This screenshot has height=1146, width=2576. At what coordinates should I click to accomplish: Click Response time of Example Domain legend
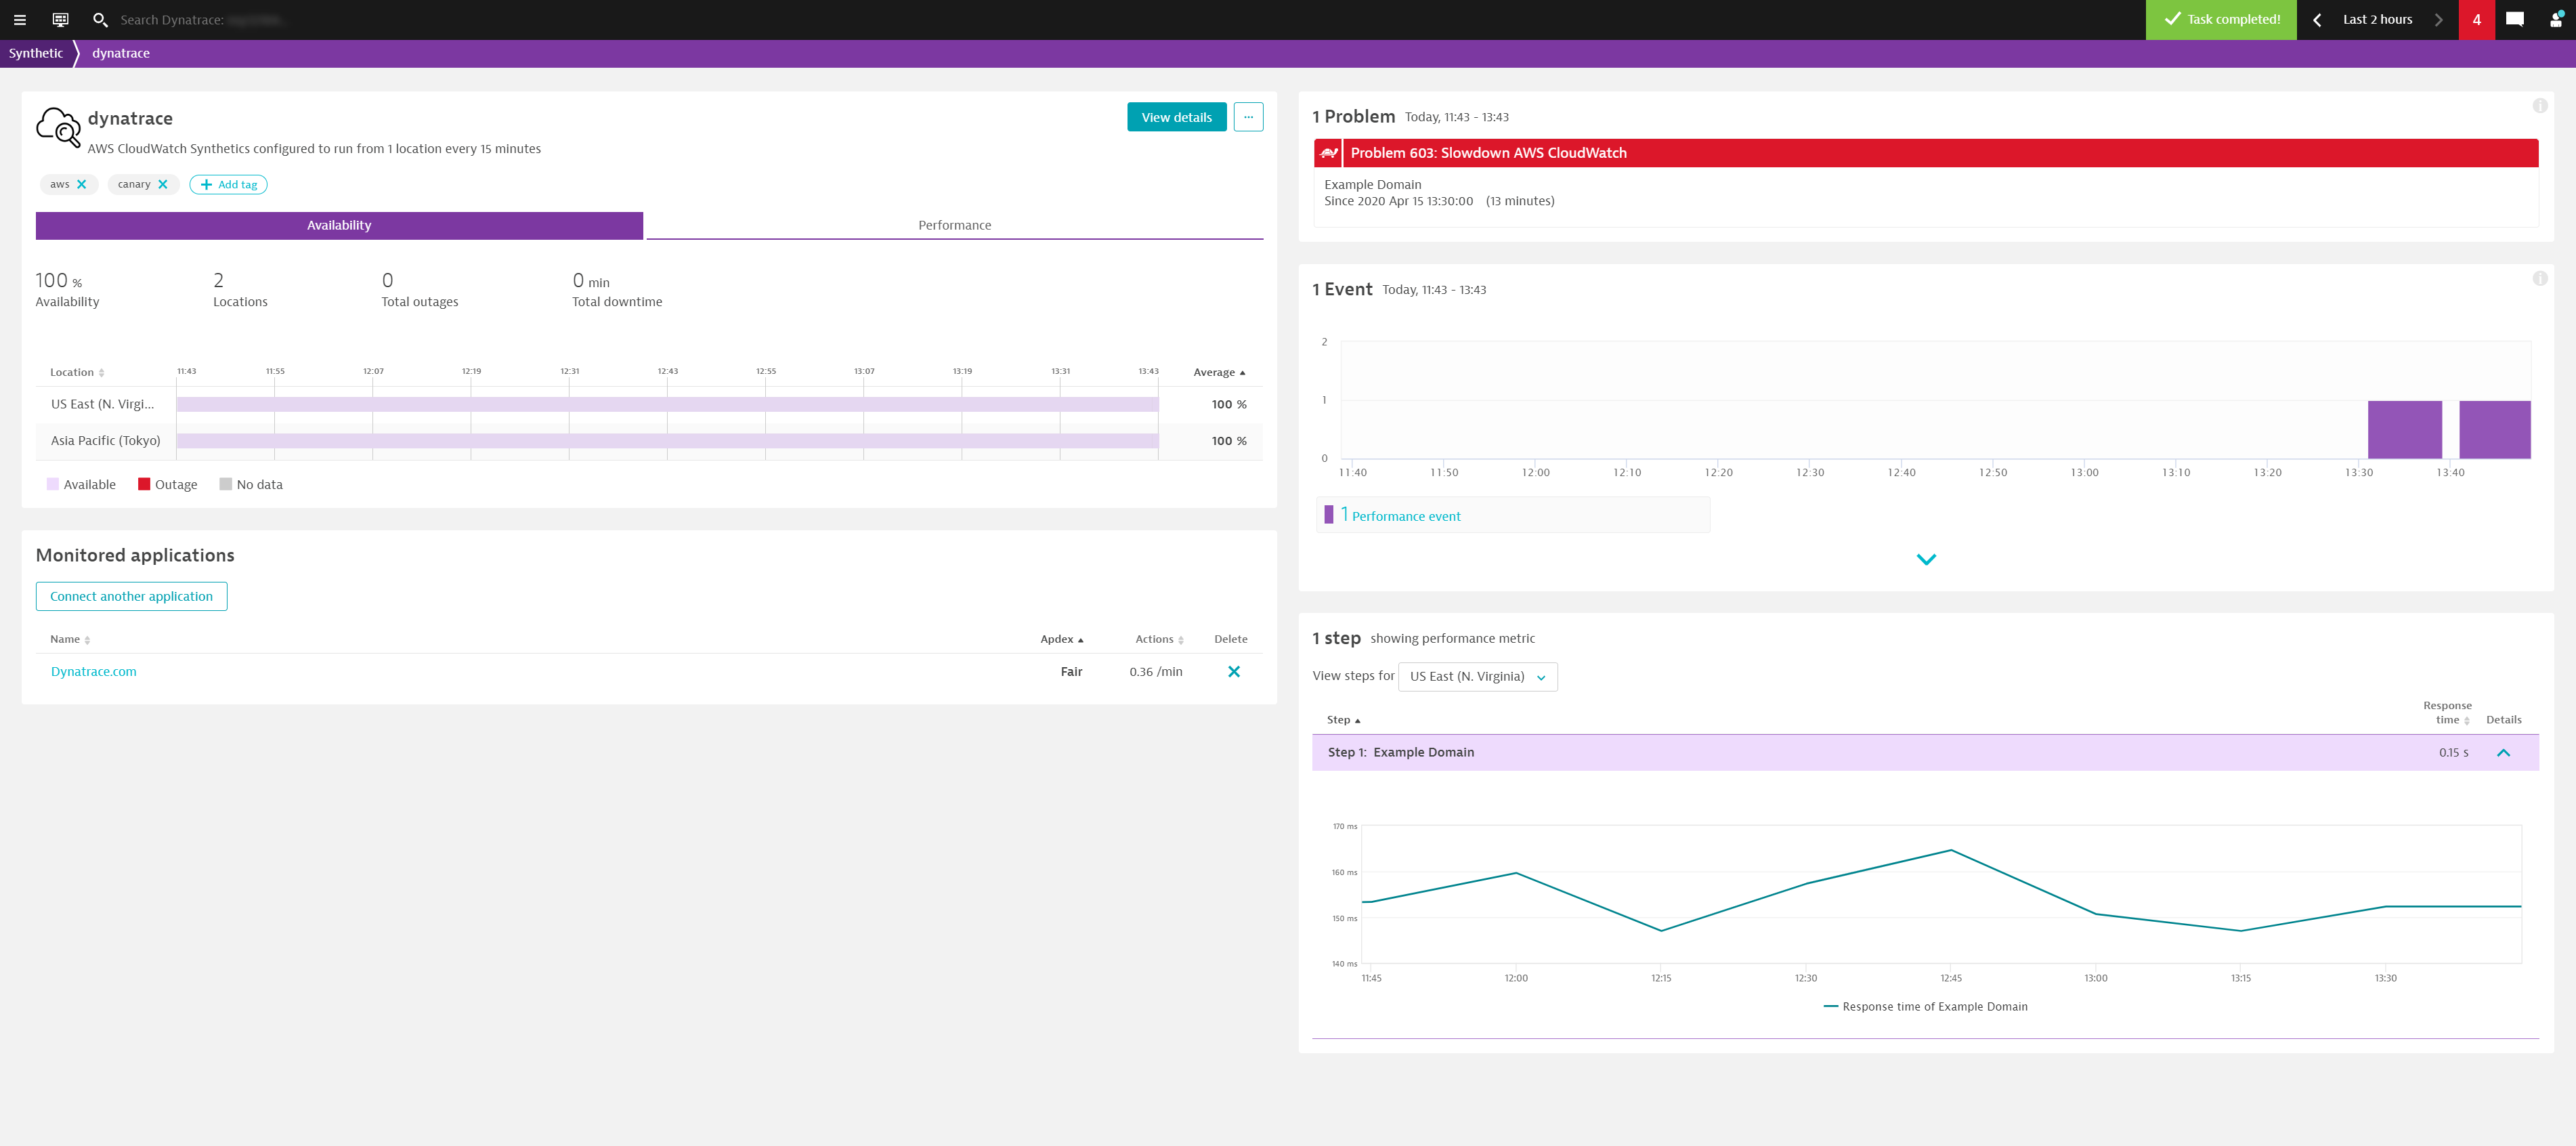click(x=1925, y=1007)
